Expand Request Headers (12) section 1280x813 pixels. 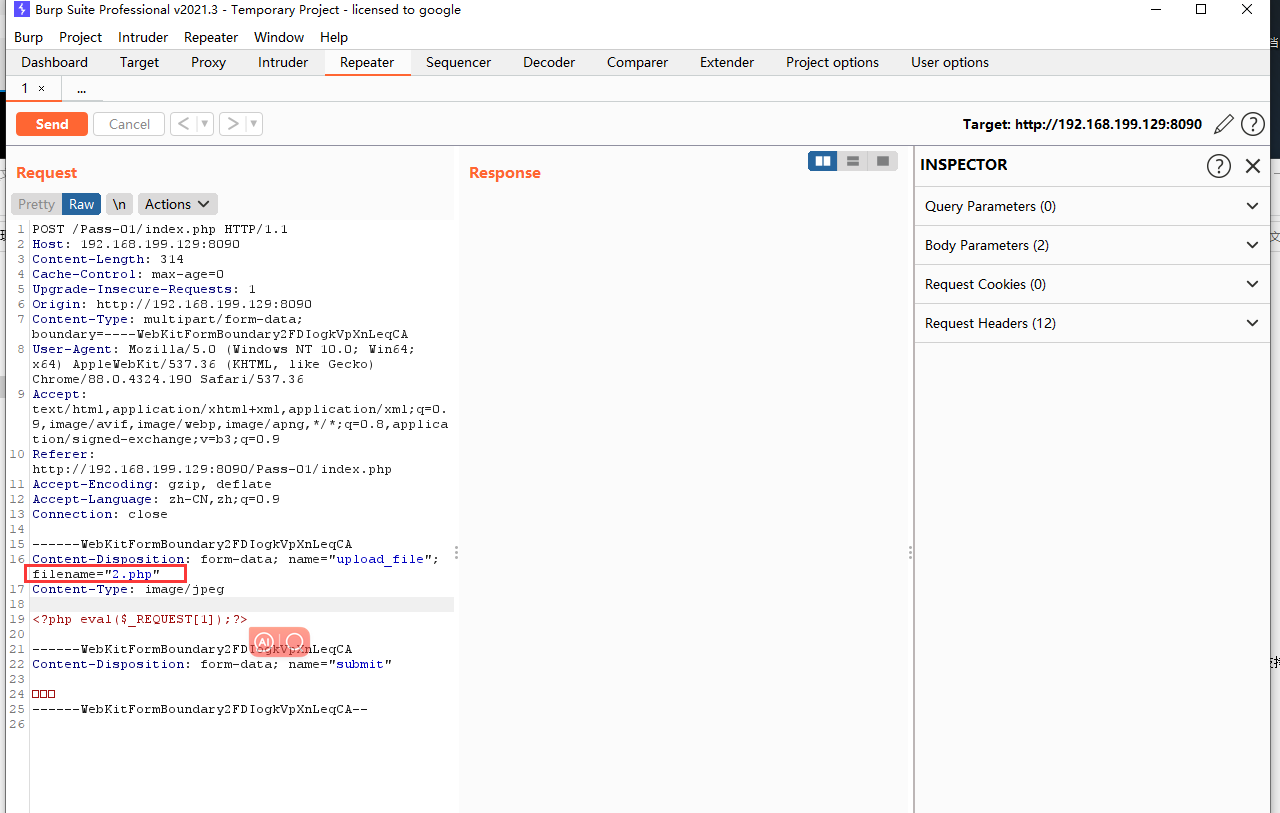1091,323
